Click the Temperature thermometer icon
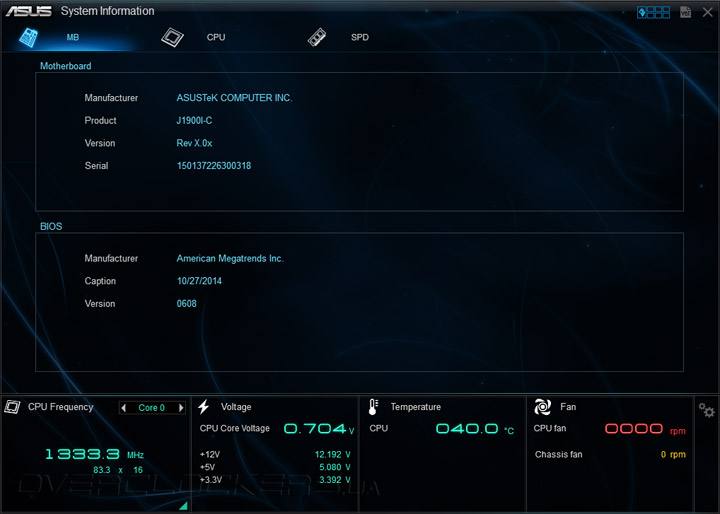720x514 pixels. (373, 407)
